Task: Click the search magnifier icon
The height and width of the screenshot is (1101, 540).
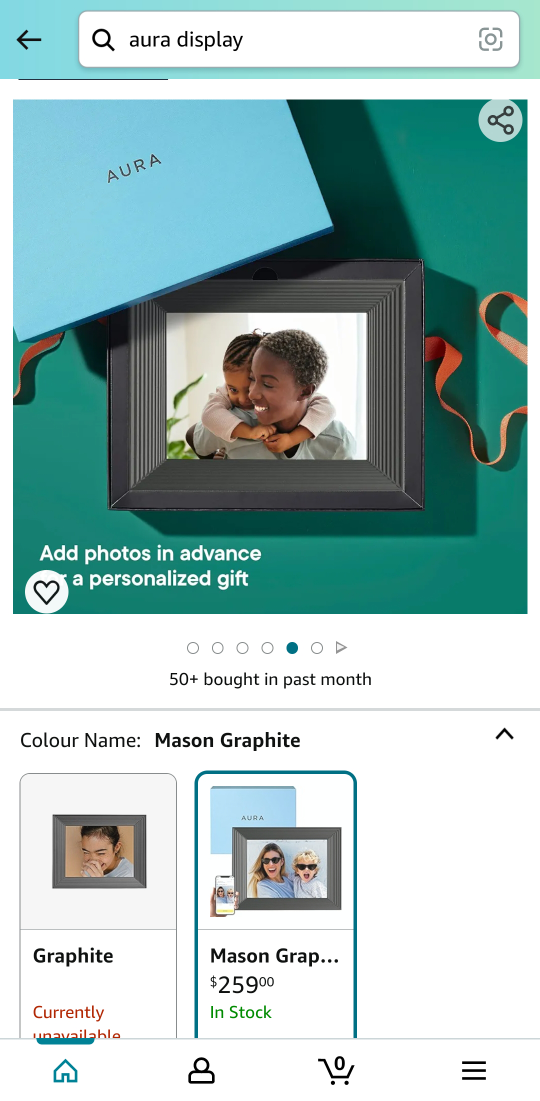Action: tap(103, 40)
